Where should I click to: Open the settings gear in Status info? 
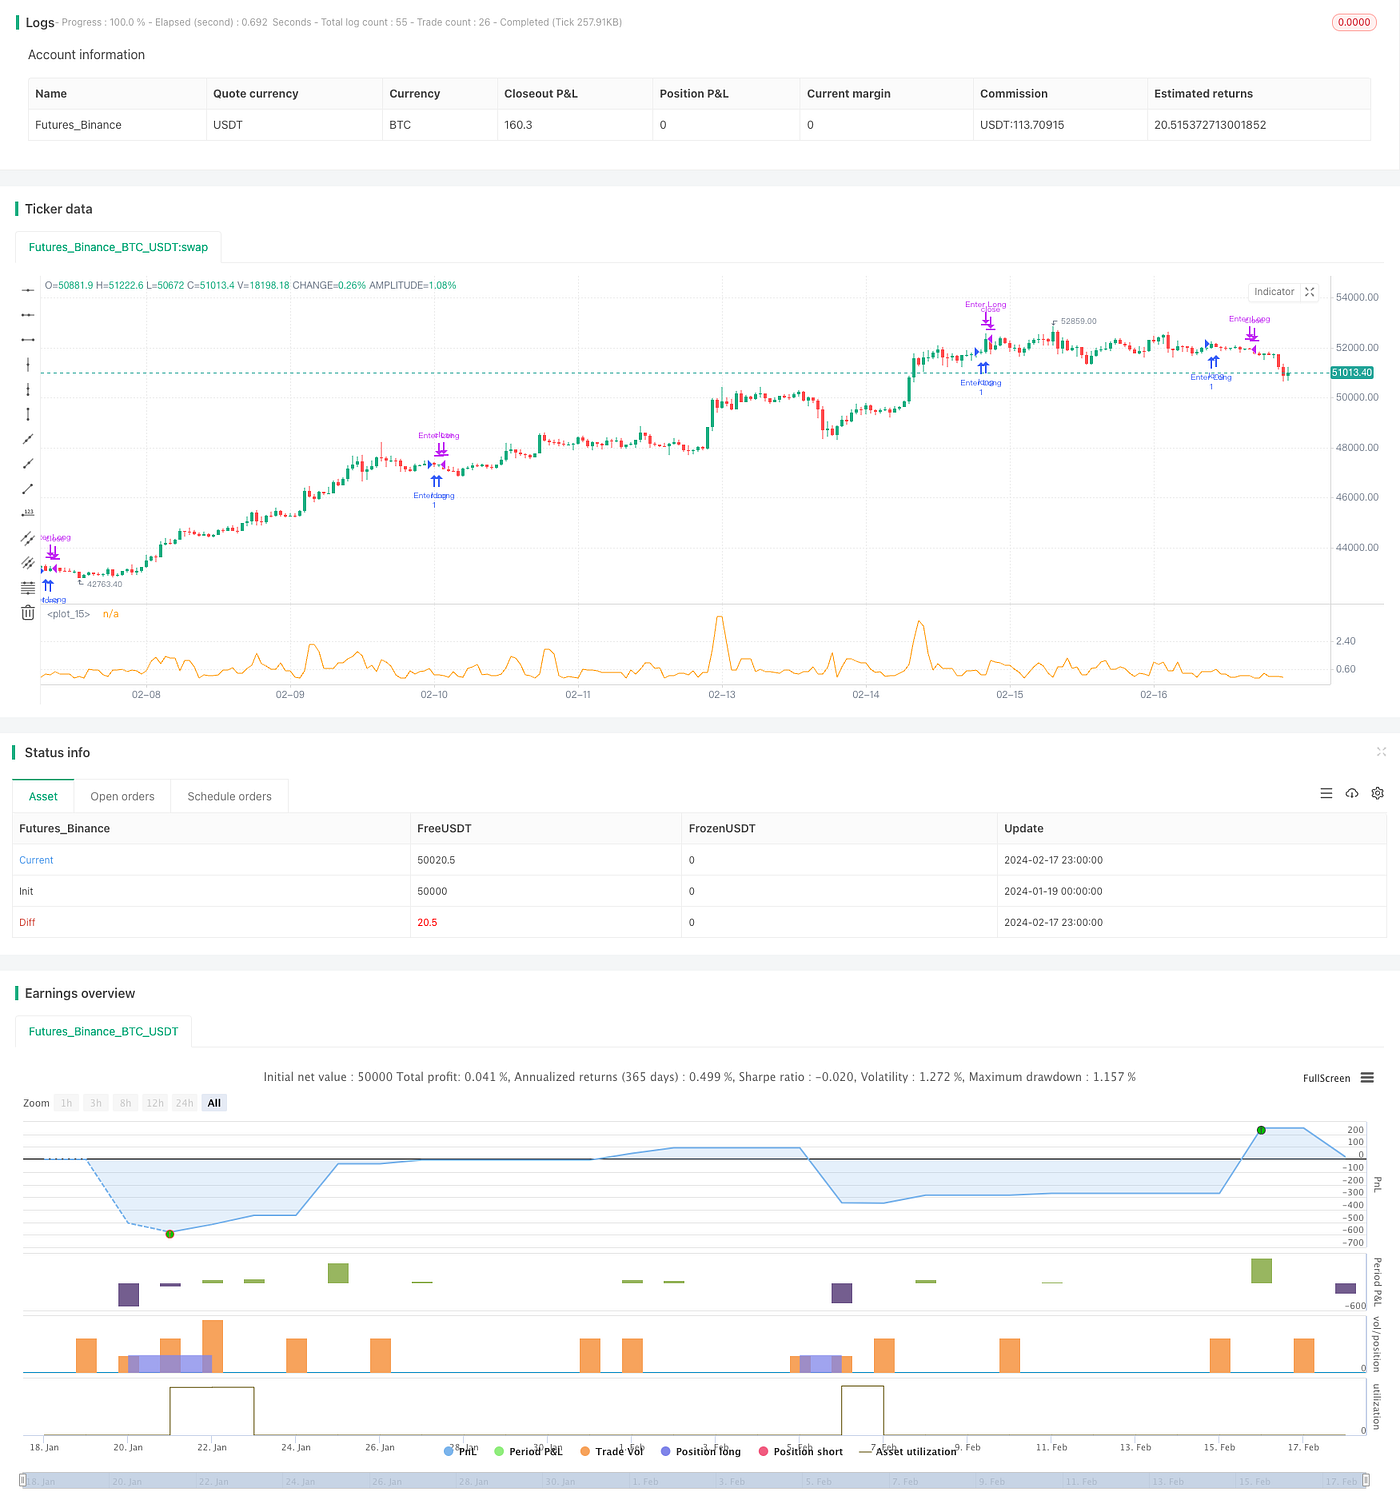click(x=1377, y=793)
